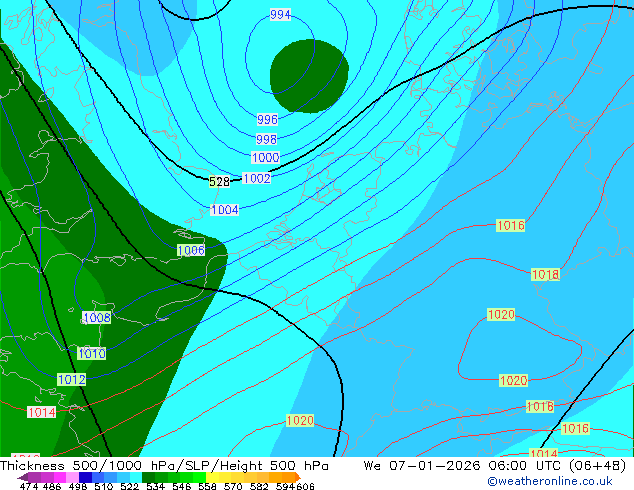Click the uppermost red 1016 label

[x=511, y=226]
